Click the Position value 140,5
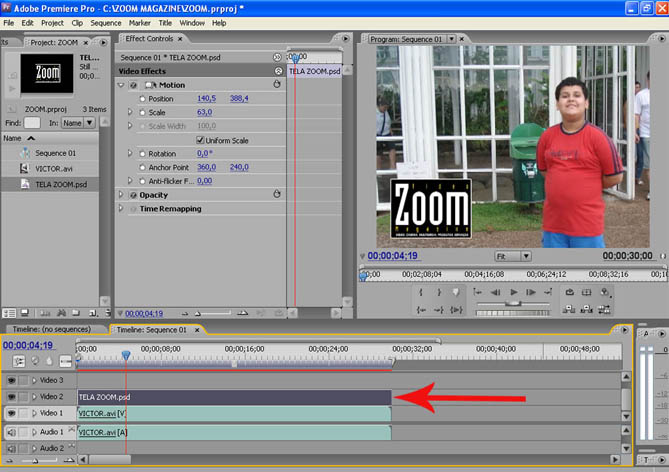Image resolution: width=669 pixels, height=472 pixels. [x=206, y=98]
